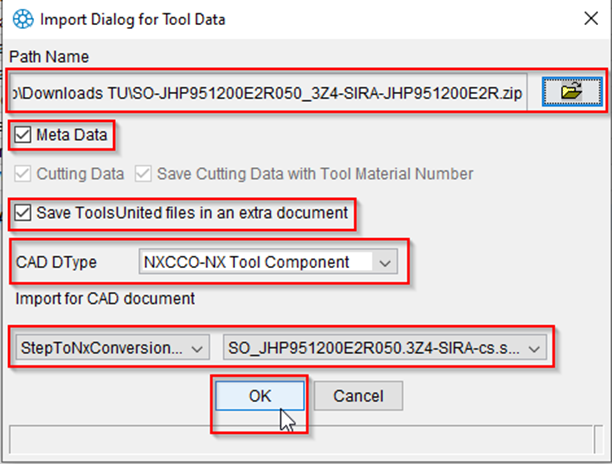Expand the StepToNxConversion dropdown
Image resolution: width=612 pixels, height=464 pixels.
point(112,348)
